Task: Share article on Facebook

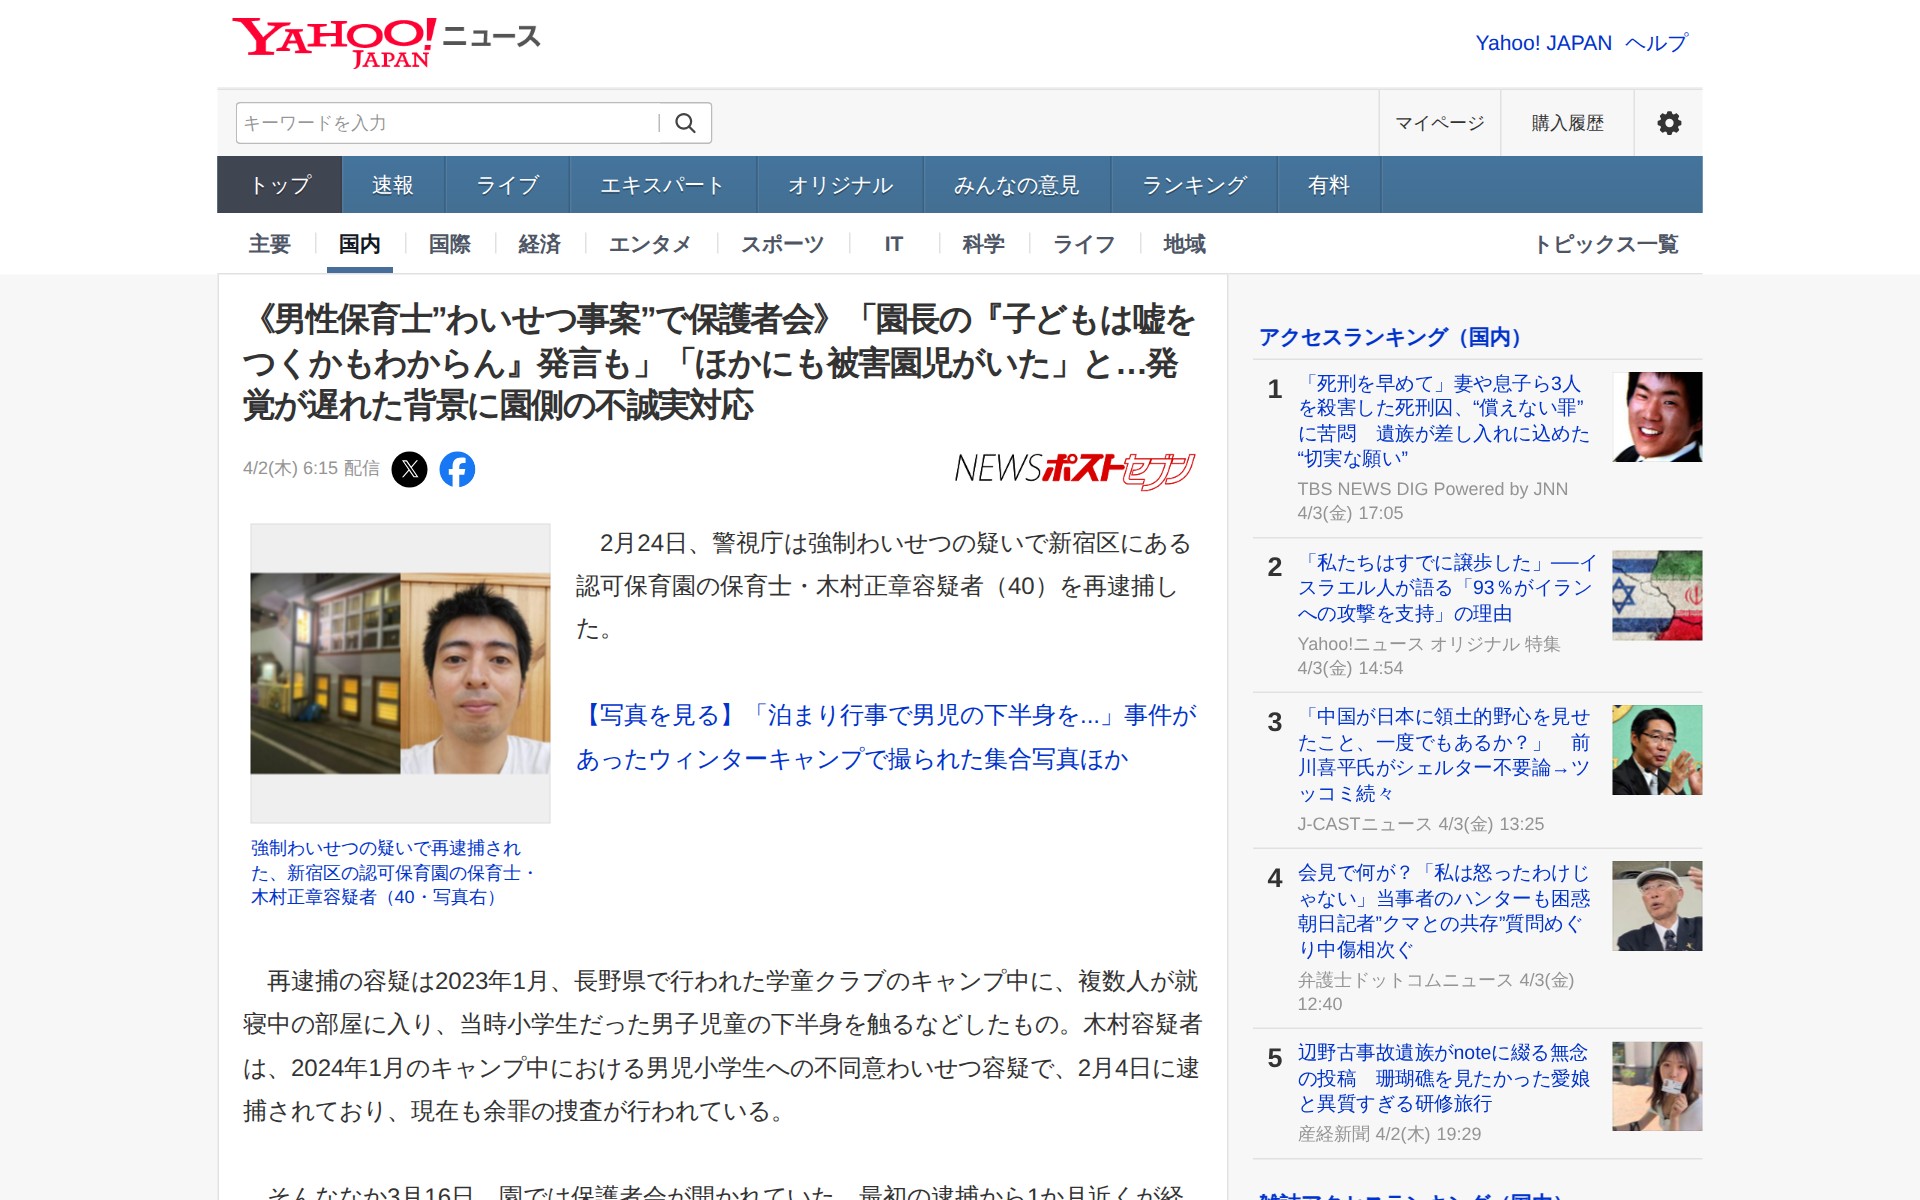Action: coord(457,469)
